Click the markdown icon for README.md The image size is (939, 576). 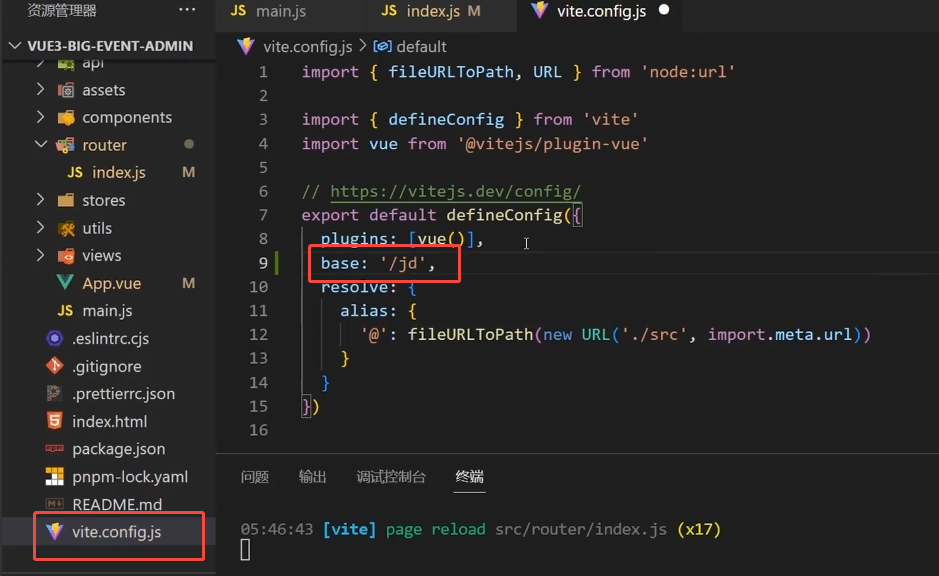click(x=54, y=504)
